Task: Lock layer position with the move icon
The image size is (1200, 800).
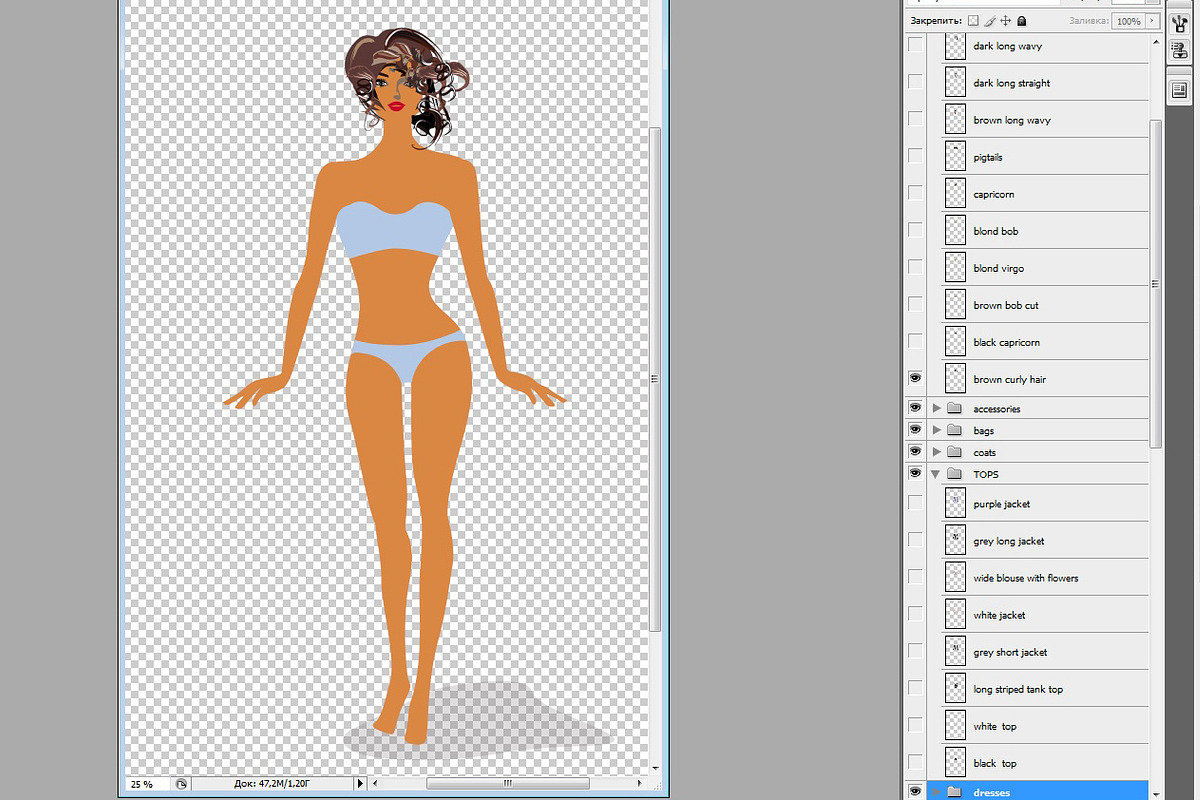Action: click(x=1006, y=20)
